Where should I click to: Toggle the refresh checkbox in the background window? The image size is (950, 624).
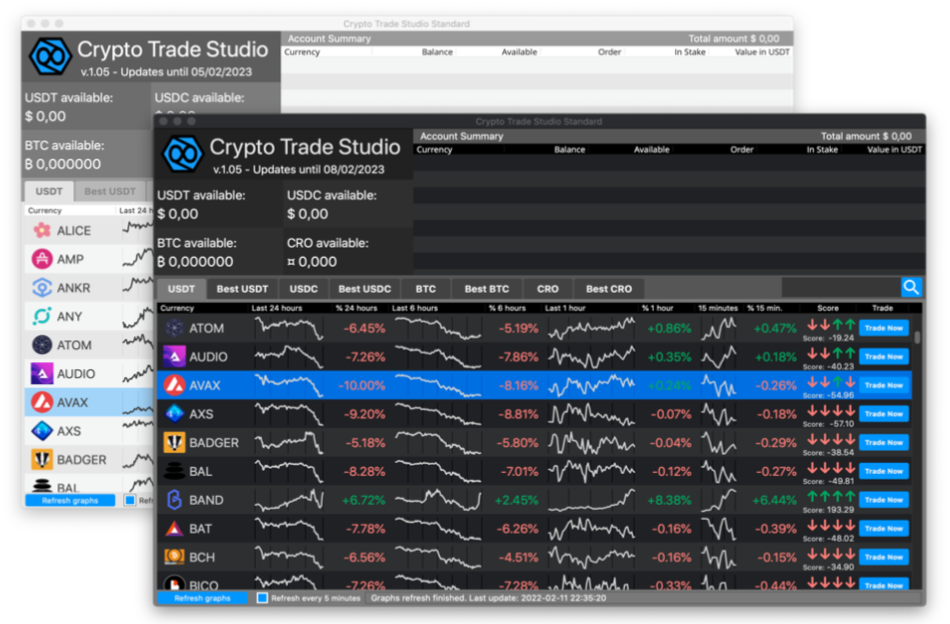coord(129,498)
